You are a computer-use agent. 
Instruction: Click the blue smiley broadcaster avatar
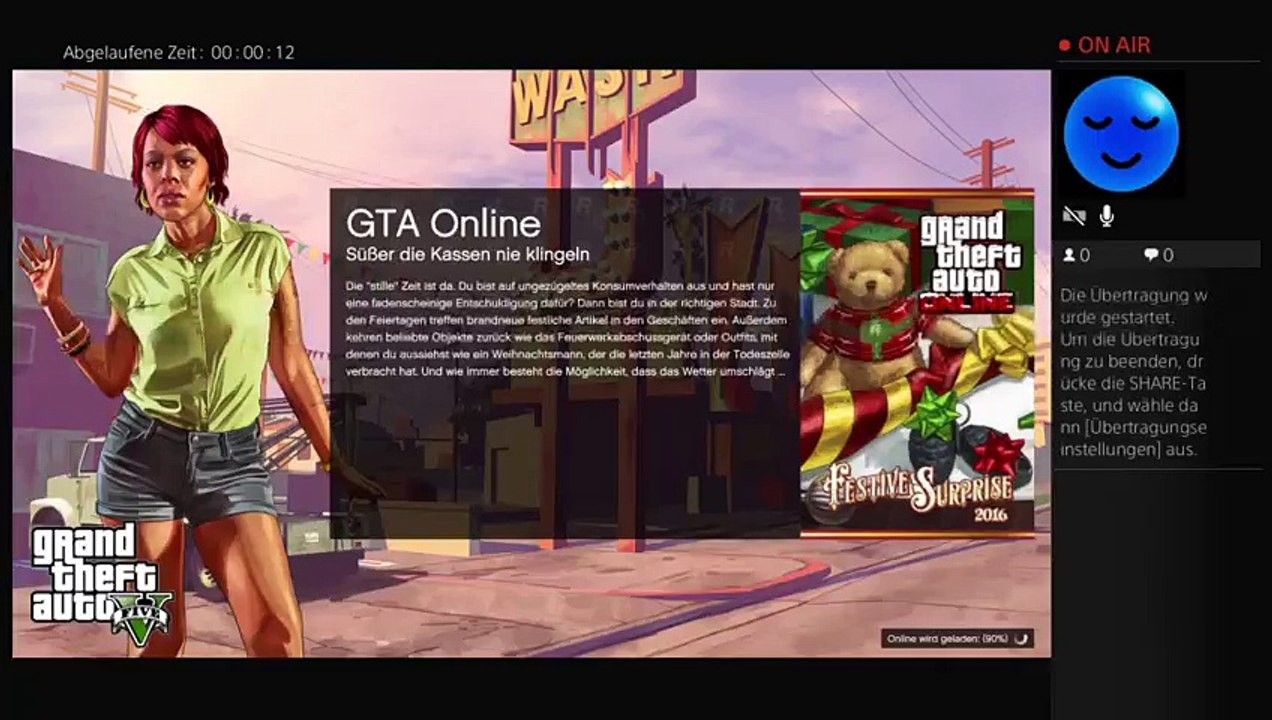click(1121, 134)
